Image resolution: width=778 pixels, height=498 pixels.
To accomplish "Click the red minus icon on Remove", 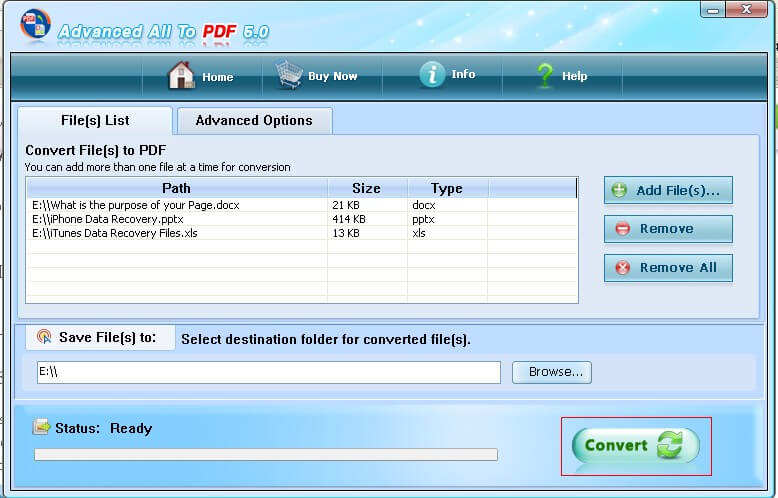I will [622, 229].
